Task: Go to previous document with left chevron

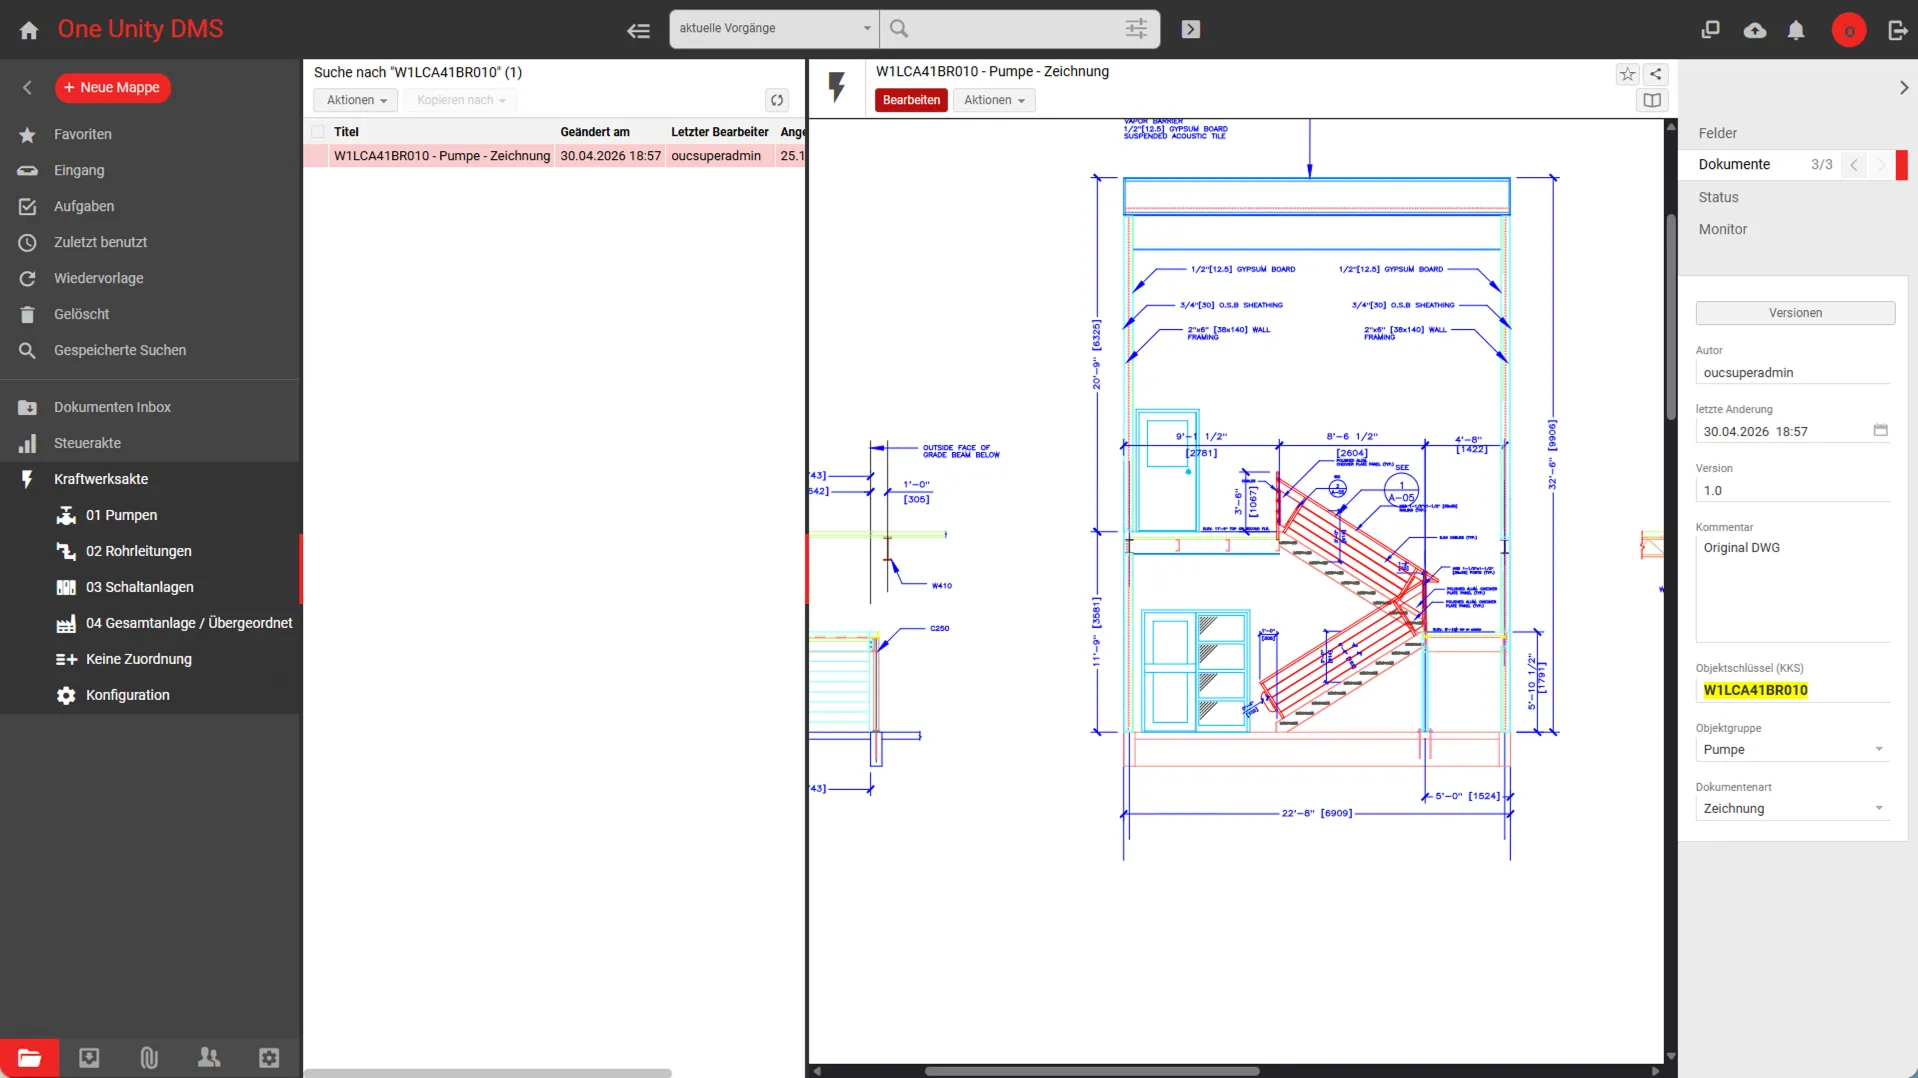Action: [1853, 165]
